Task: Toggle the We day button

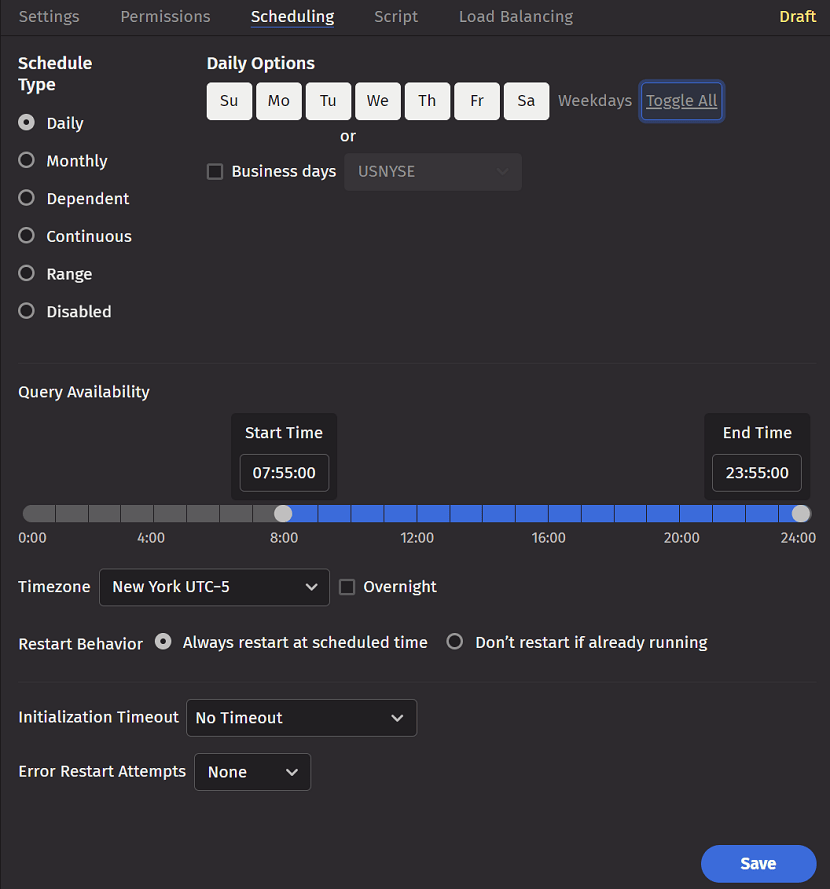Action: click(x=377, y=101)
